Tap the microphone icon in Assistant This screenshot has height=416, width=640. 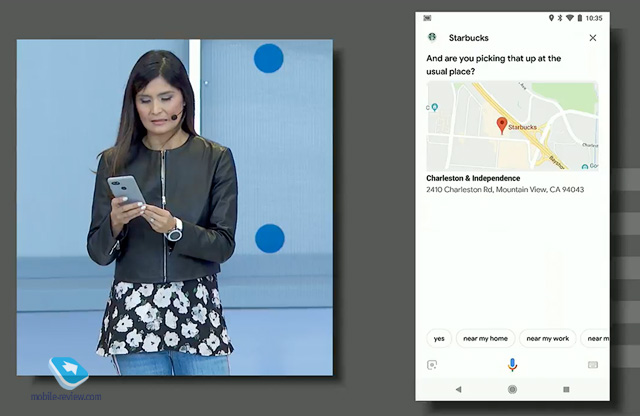tap(512, 364)
